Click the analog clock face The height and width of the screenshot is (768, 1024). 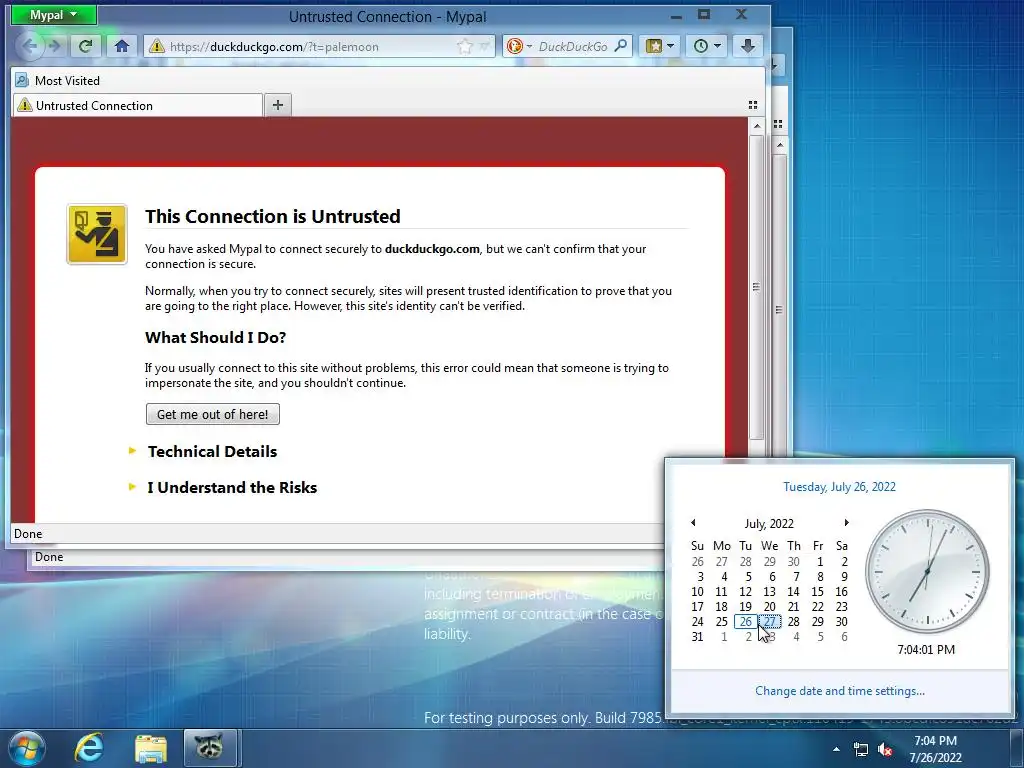tap(927, 571)
